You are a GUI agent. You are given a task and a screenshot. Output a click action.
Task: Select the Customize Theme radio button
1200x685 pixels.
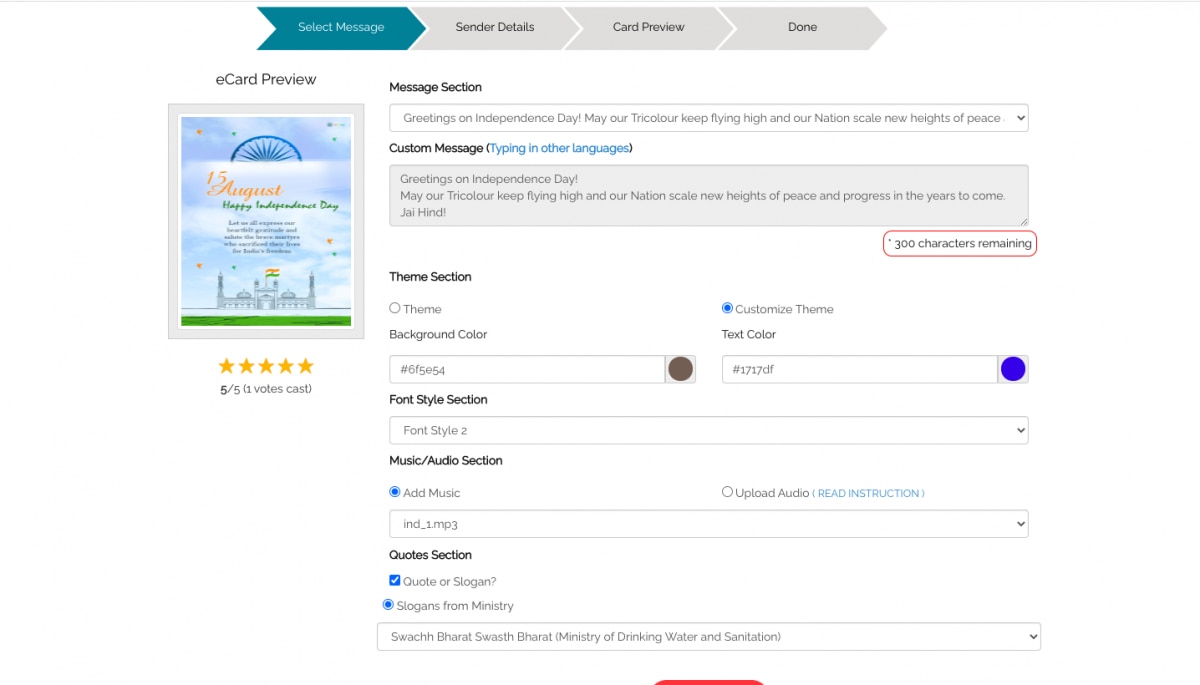tap(727, 308)
